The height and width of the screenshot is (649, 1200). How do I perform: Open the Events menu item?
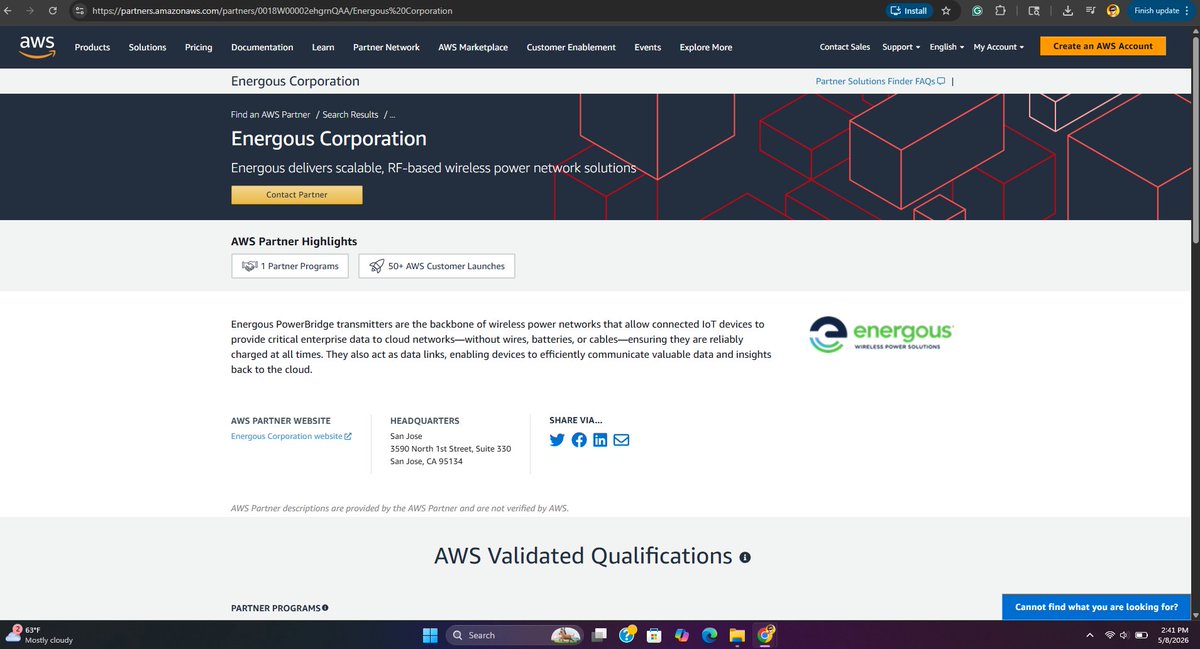(648, 47)
